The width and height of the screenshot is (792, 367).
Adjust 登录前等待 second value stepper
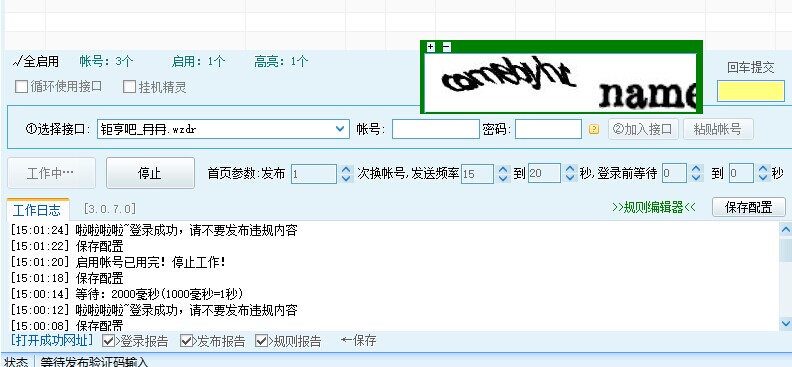coord(763,174)
